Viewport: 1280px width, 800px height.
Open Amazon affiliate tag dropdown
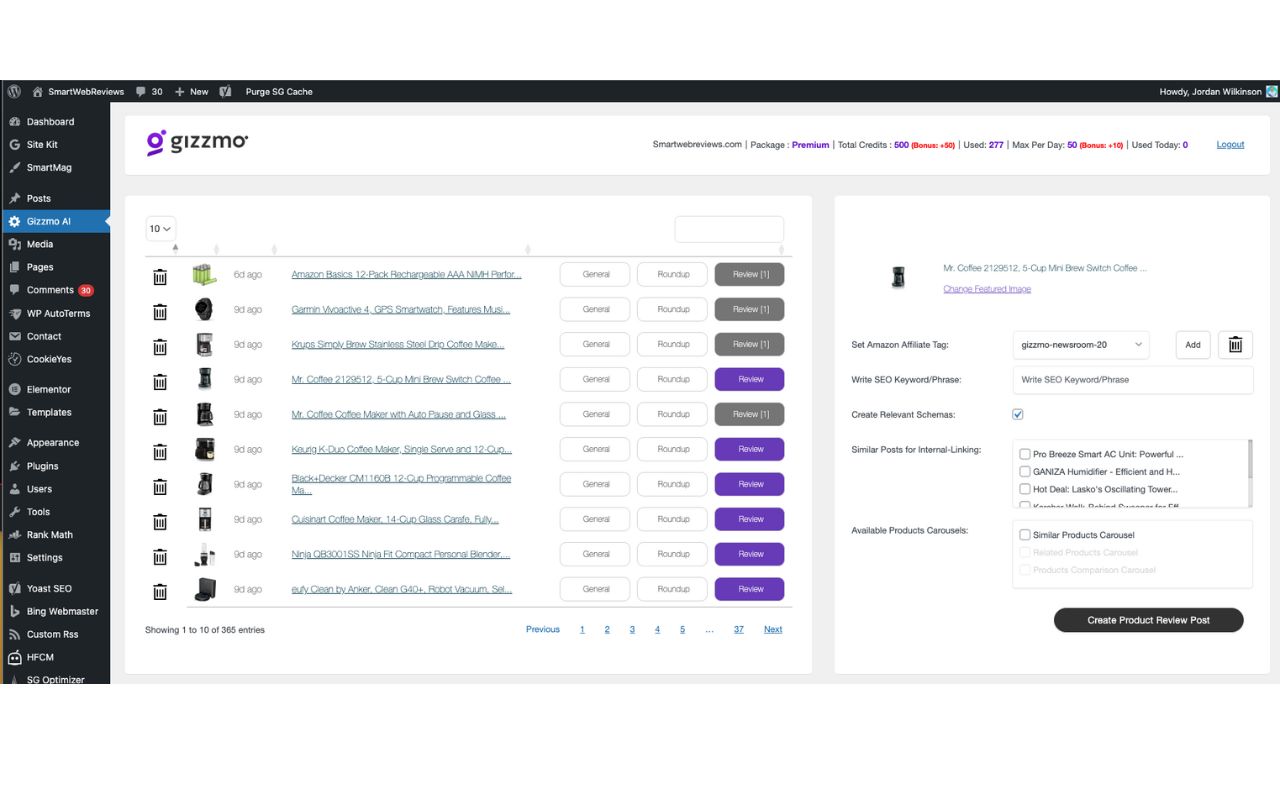coord(1081,345)
